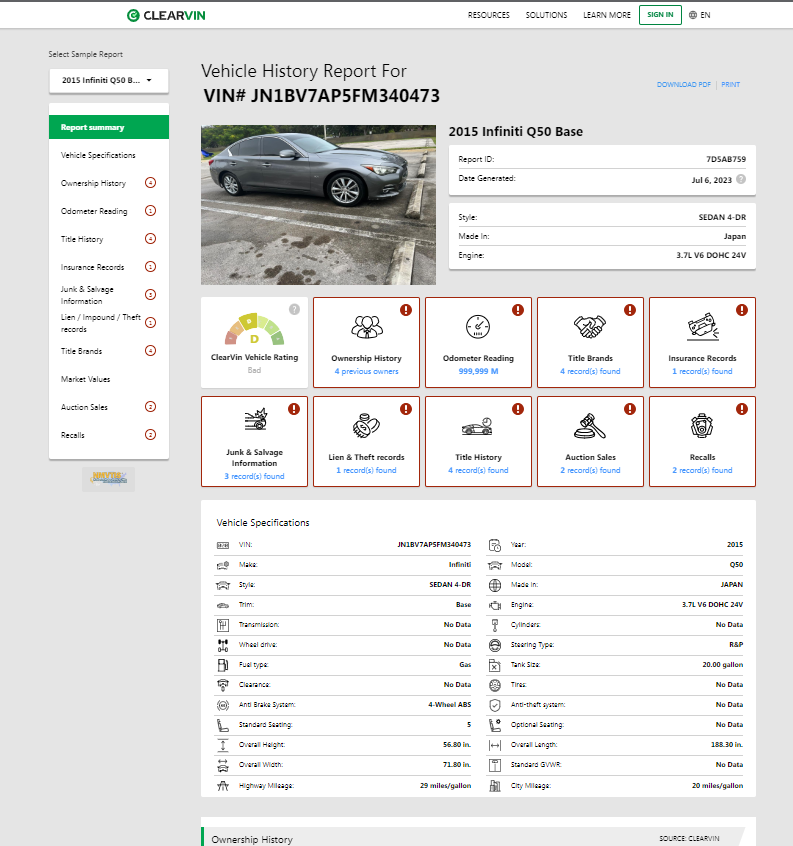Click 1 record(s) found under Insurance Records
This screenshot has width=793, height=846.
tap(702, 371)
